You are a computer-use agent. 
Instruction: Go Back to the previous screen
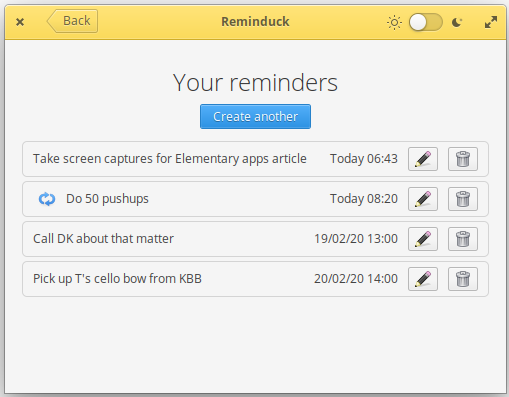coord(72,21)
